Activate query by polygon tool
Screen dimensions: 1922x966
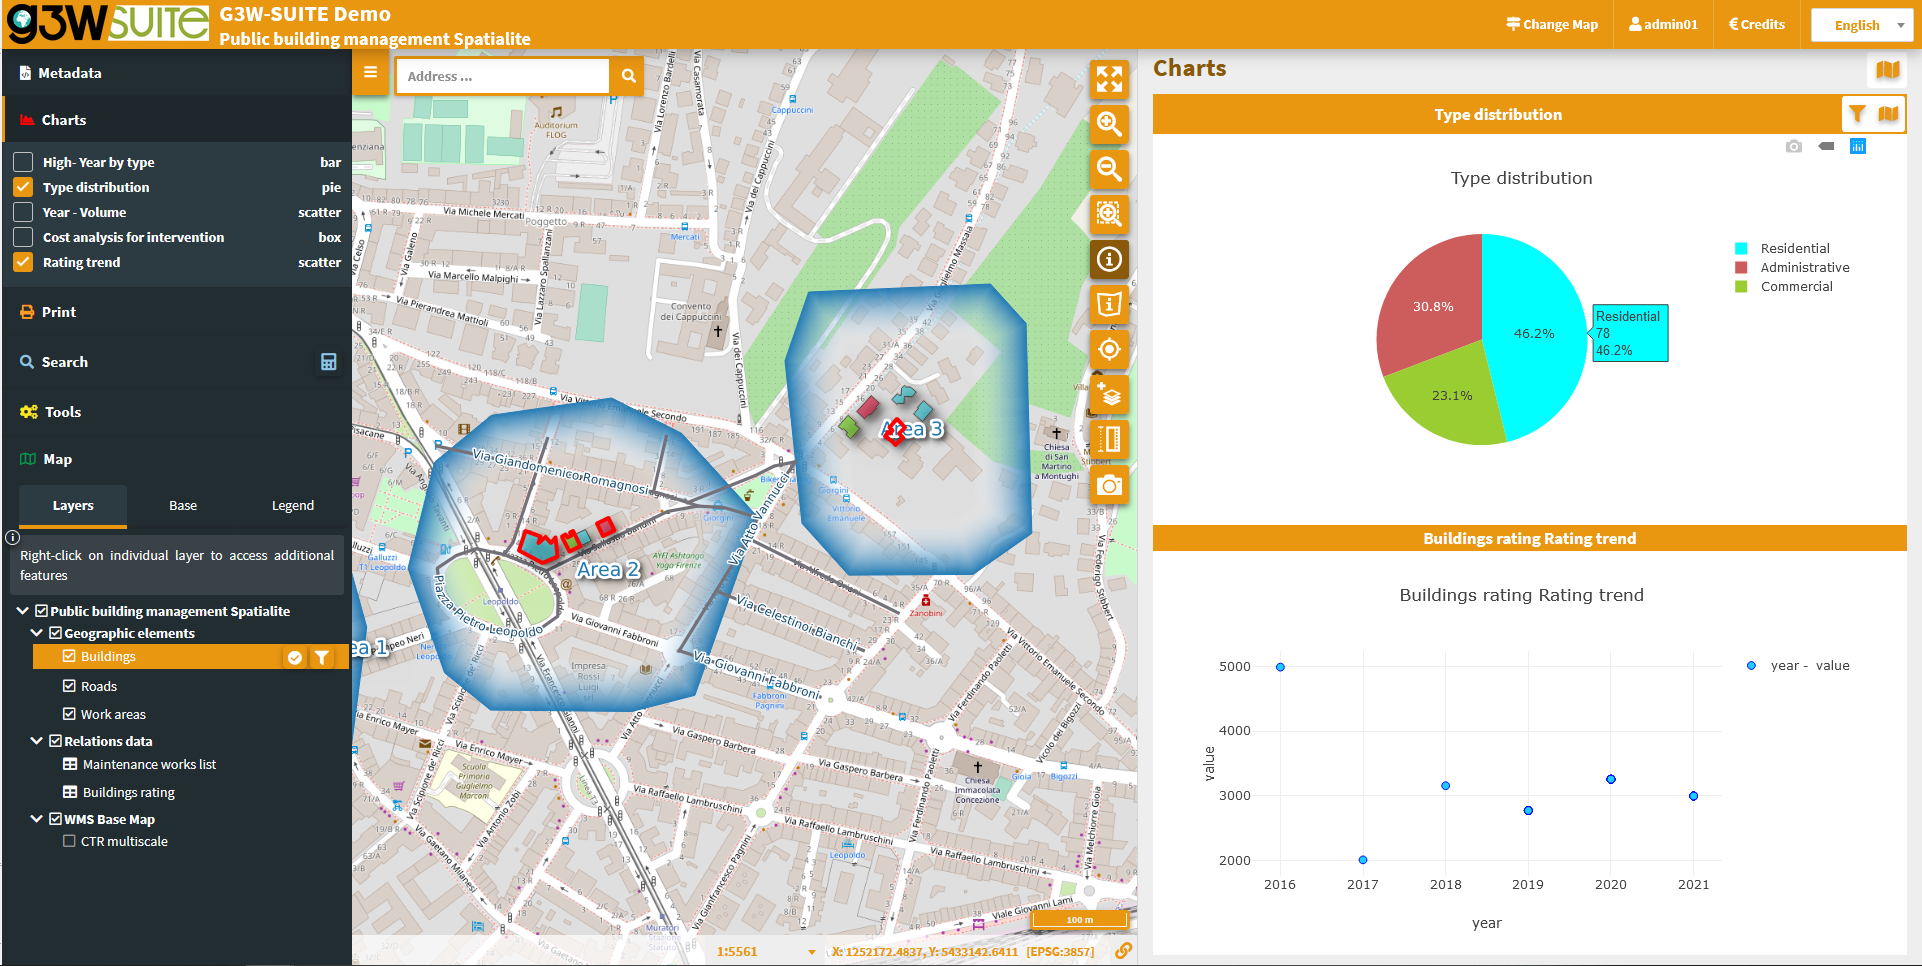click(1109, 304)
